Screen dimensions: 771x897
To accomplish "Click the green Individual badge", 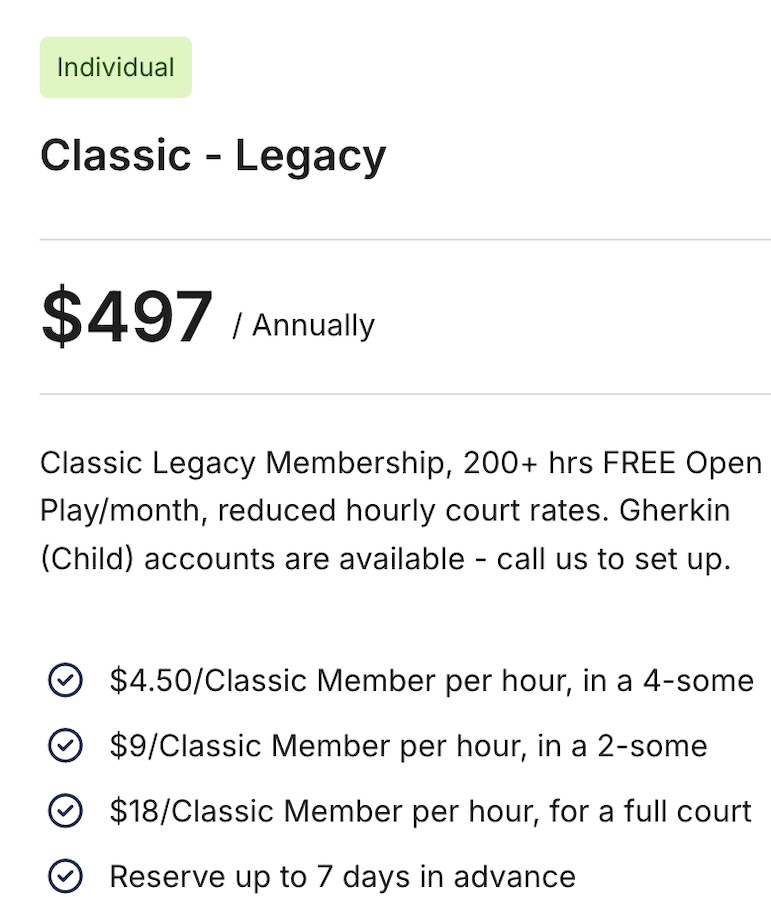I will [x=115, y=68].
